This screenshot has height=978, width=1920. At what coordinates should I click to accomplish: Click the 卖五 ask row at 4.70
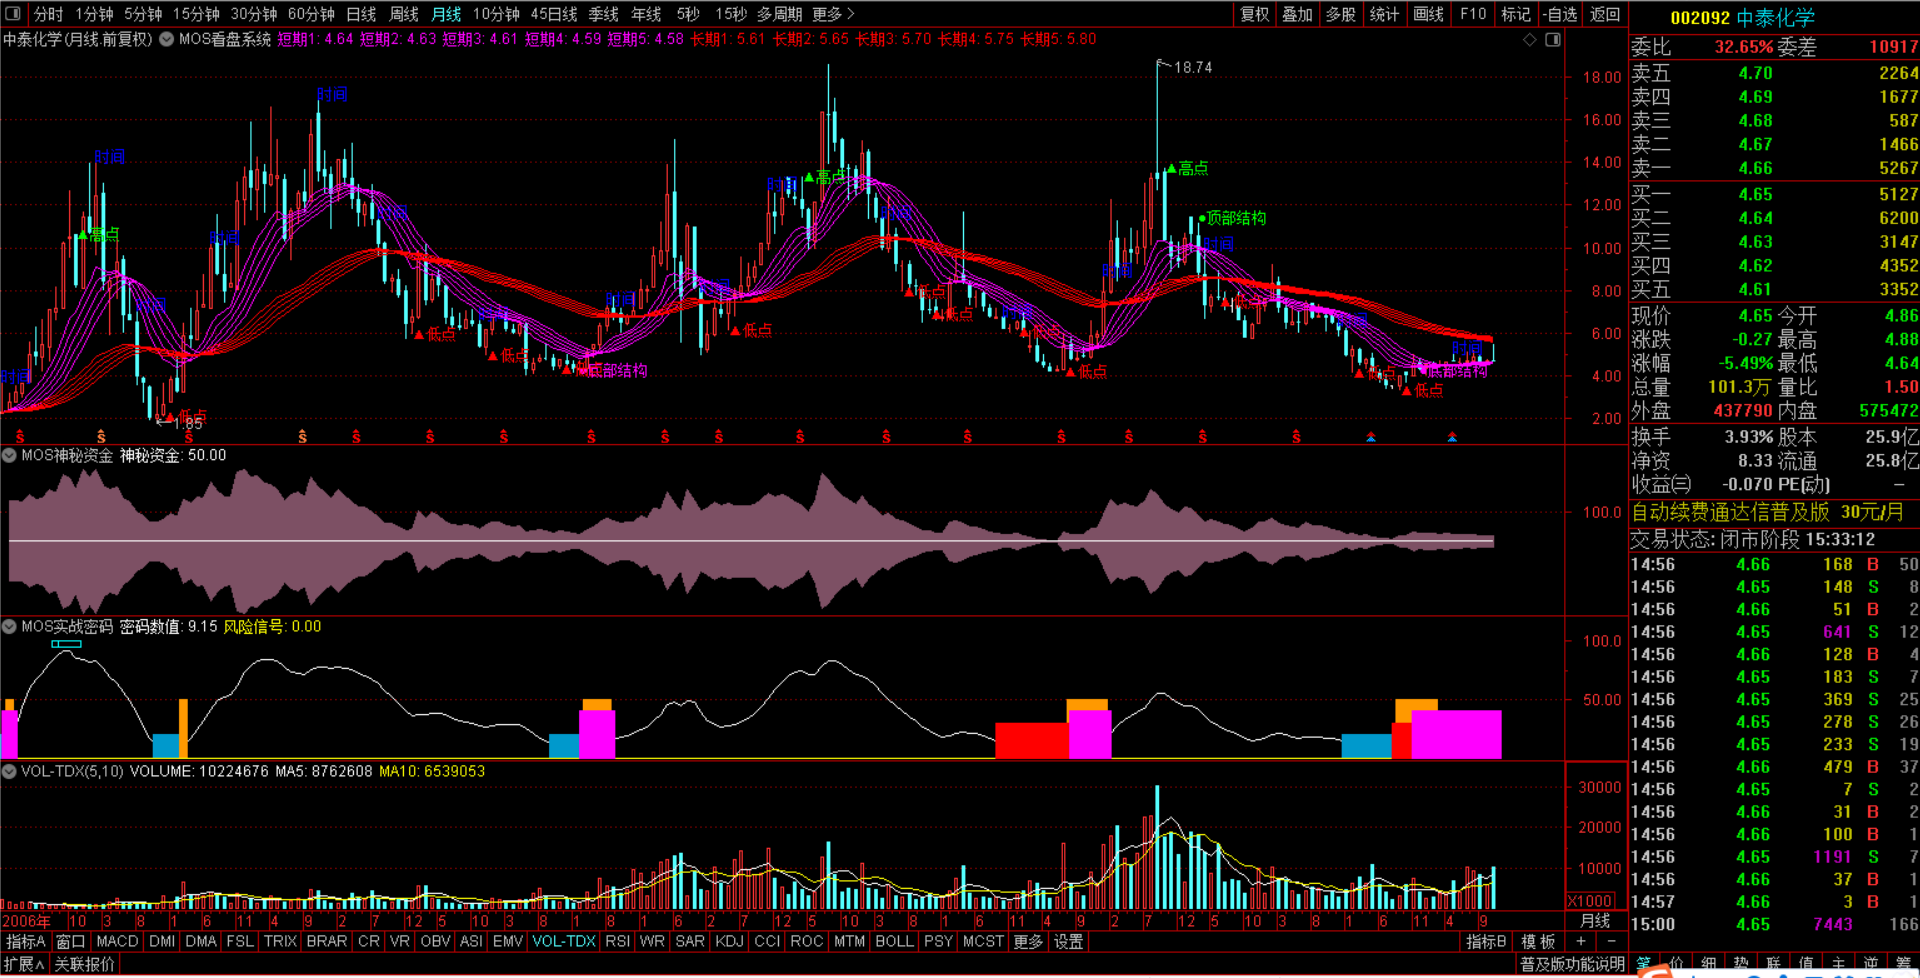pos(1775,73)
